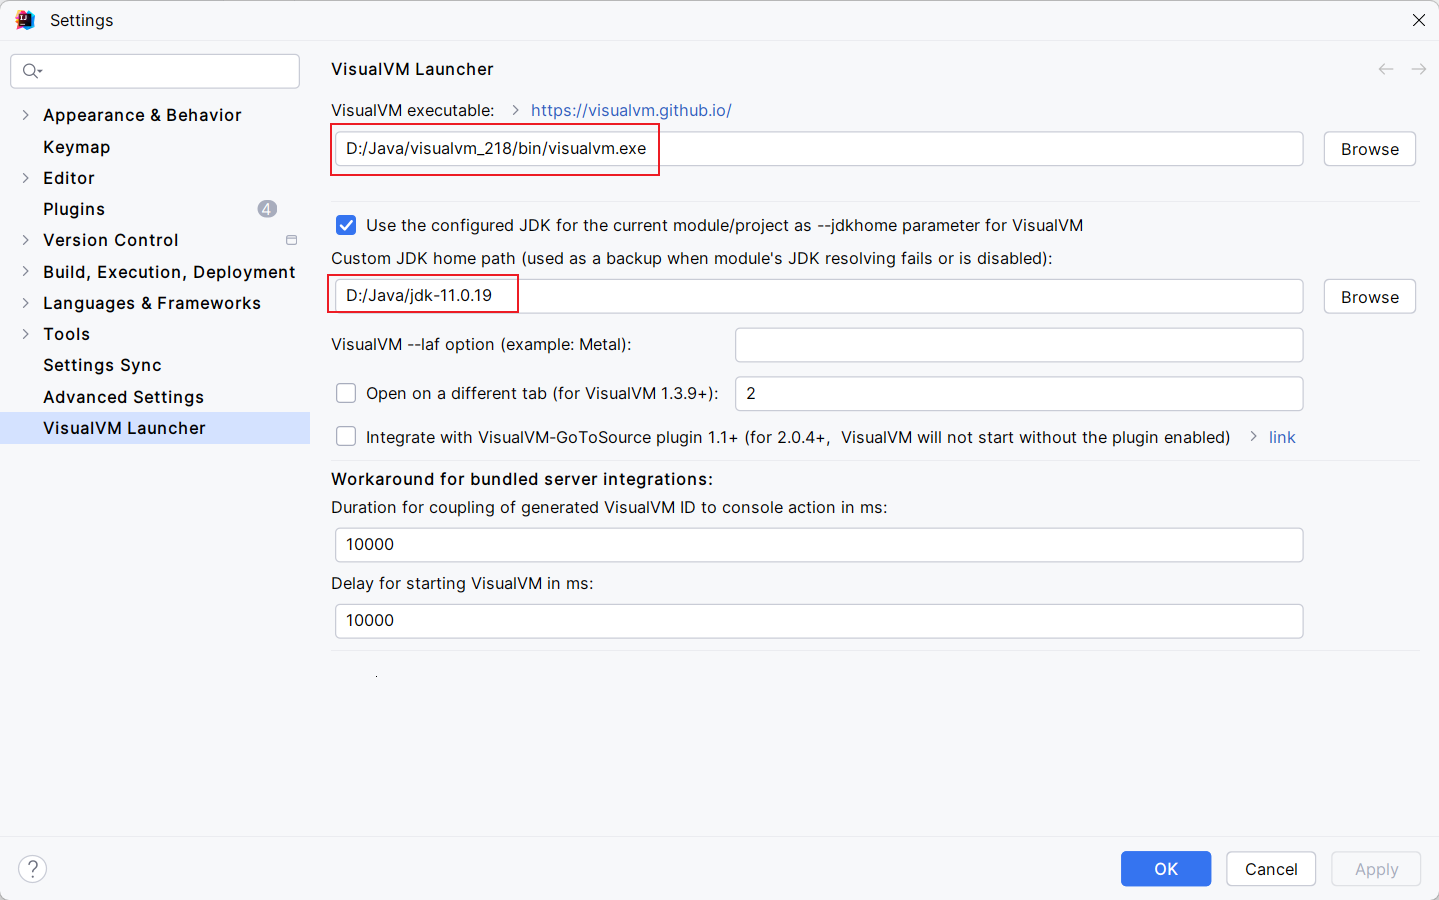Image resolution: width=1439 pixels, height=900 pixels.
Task: Expand the Build, Execution, Deployment section
Action: [25, 272]
